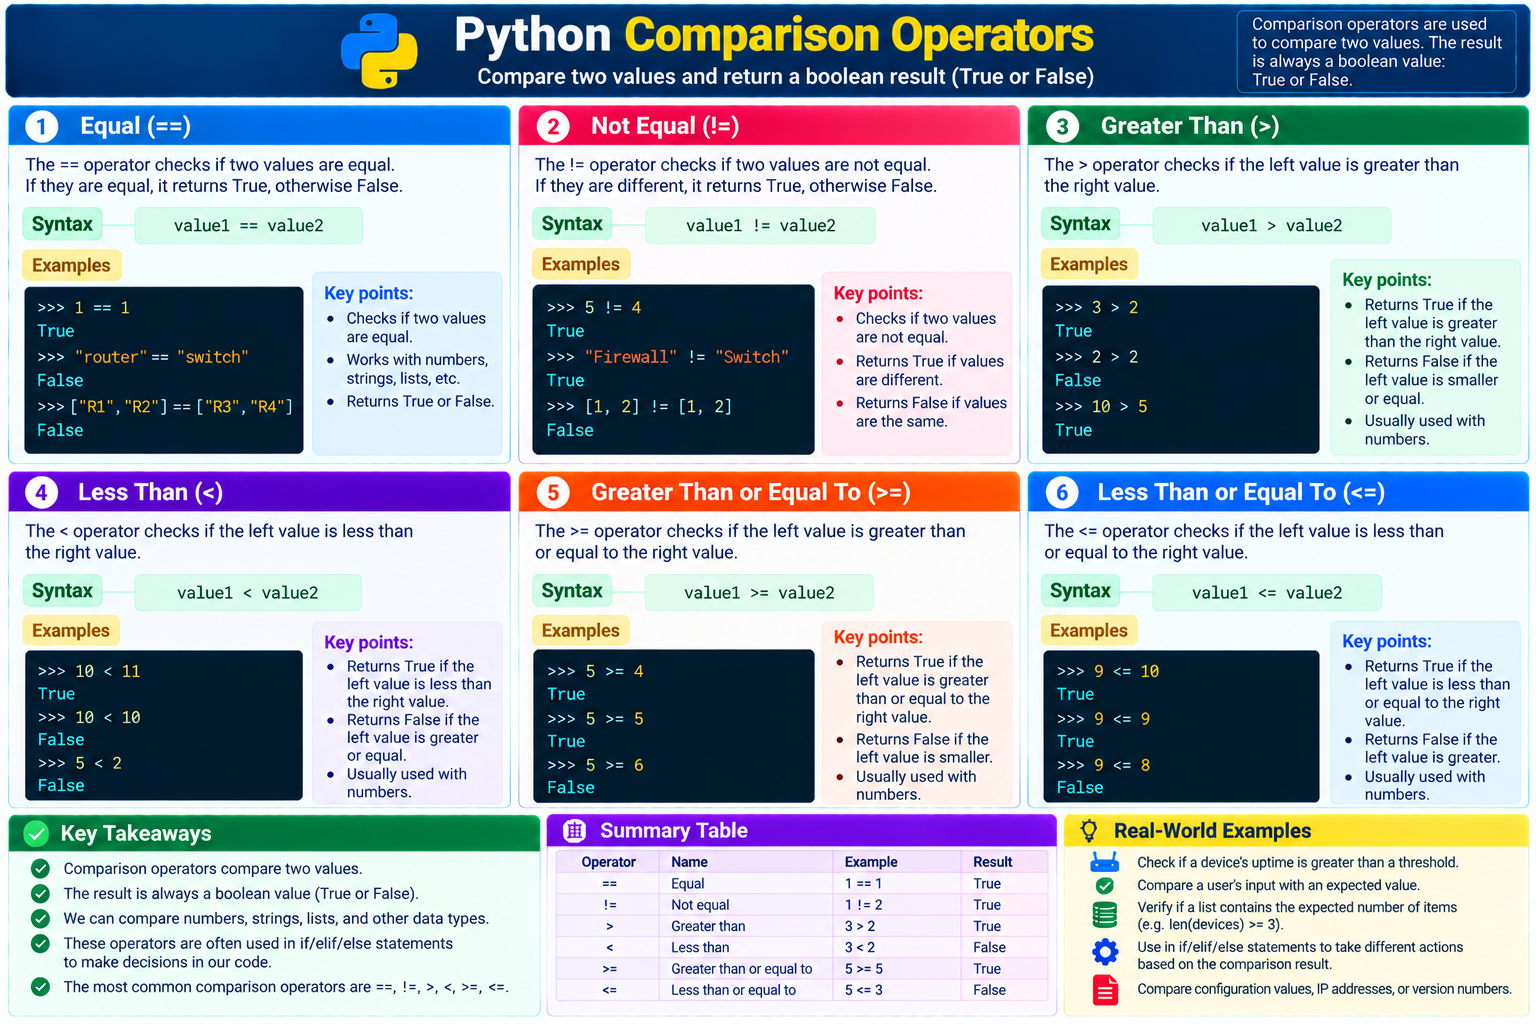Select the number 2 badge beside Not Equal
1536x1024 pixels.
[553, 127]
